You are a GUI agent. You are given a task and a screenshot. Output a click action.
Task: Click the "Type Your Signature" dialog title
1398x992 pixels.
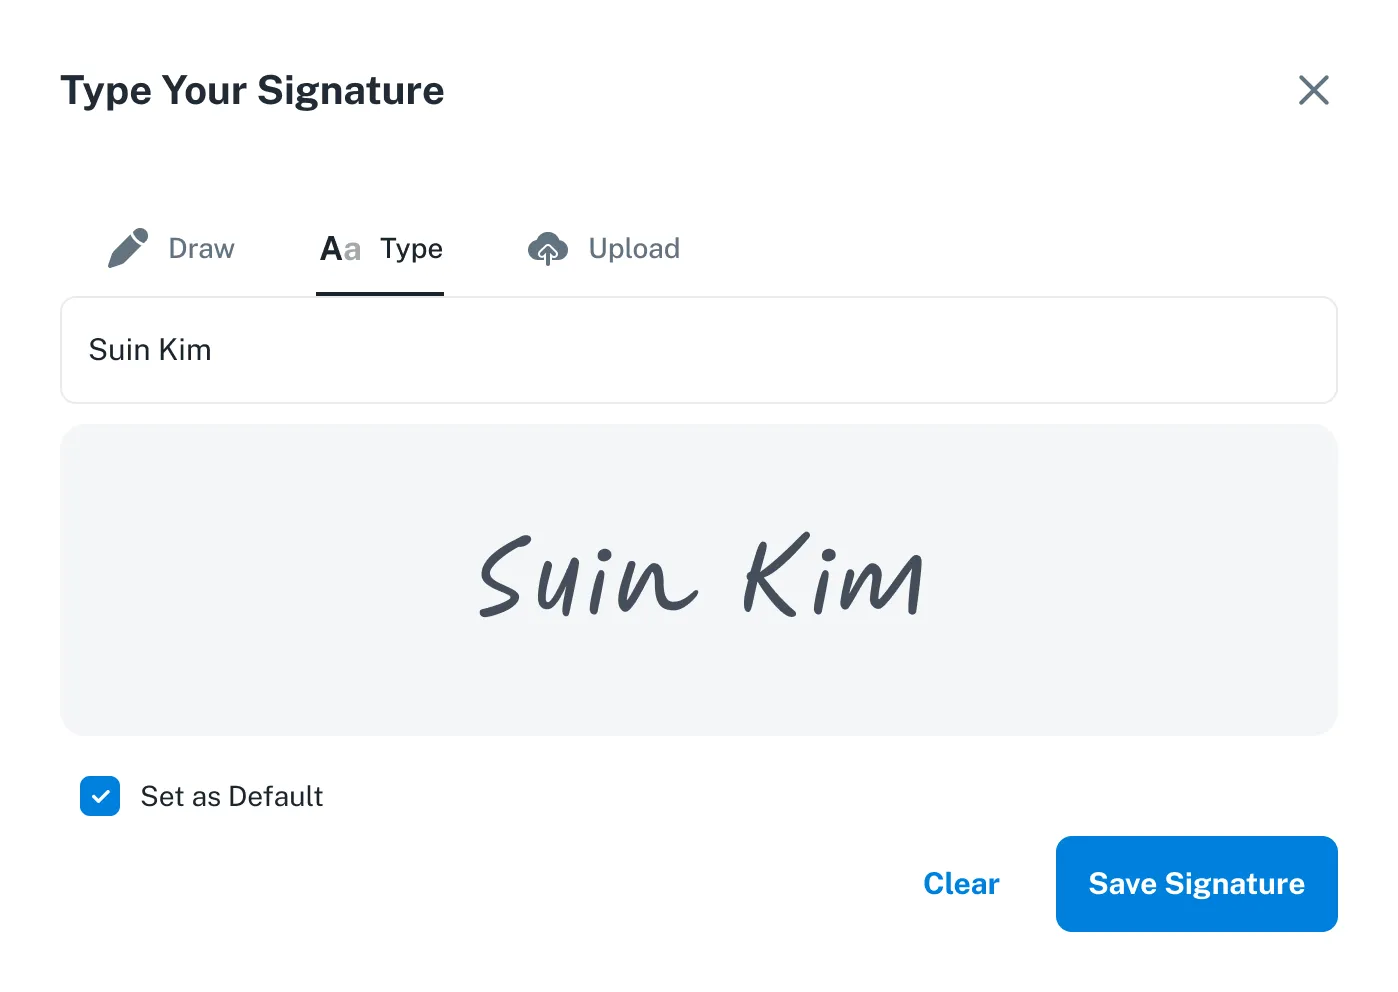click(x=252, y=90)
